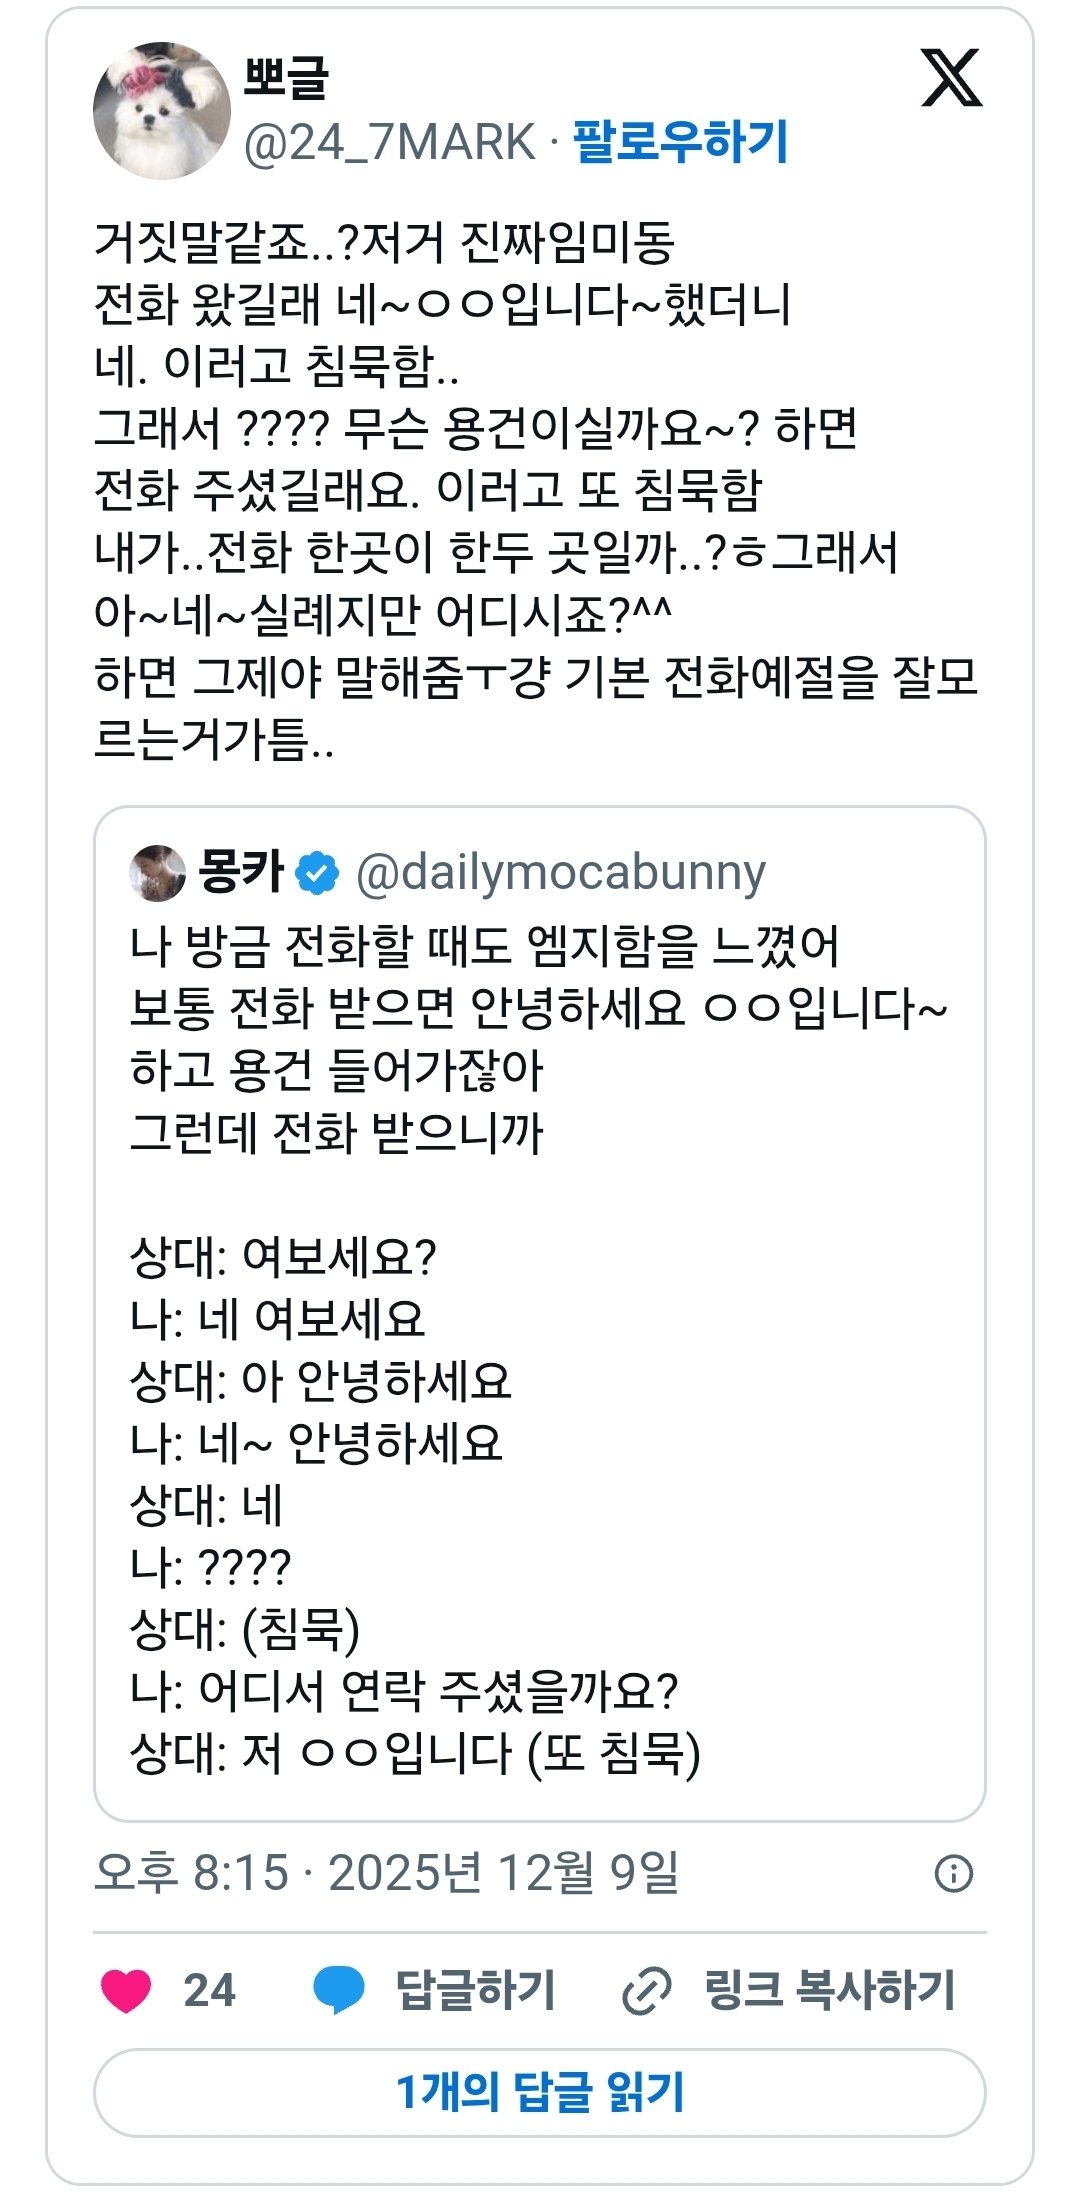Click the chain link icon
1080x2195 pixels.
point(647,1990)
